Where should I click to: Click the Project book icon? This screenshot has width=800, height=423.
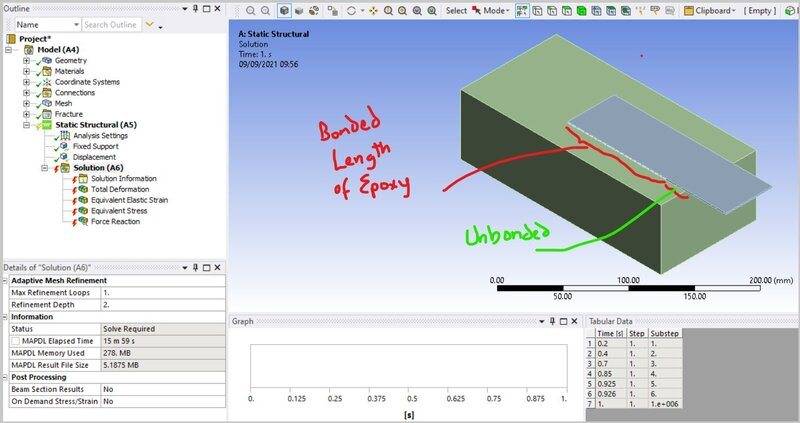tap(11, 39)
